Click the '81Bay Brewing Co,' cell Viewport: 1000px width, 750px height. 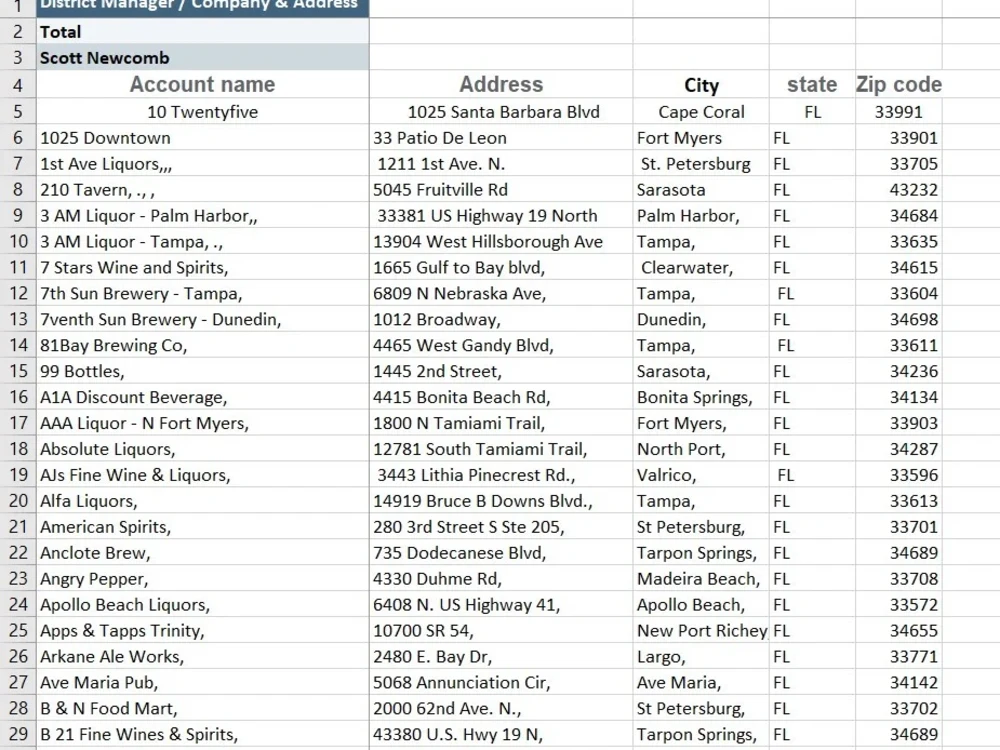[x=202, y=345]
